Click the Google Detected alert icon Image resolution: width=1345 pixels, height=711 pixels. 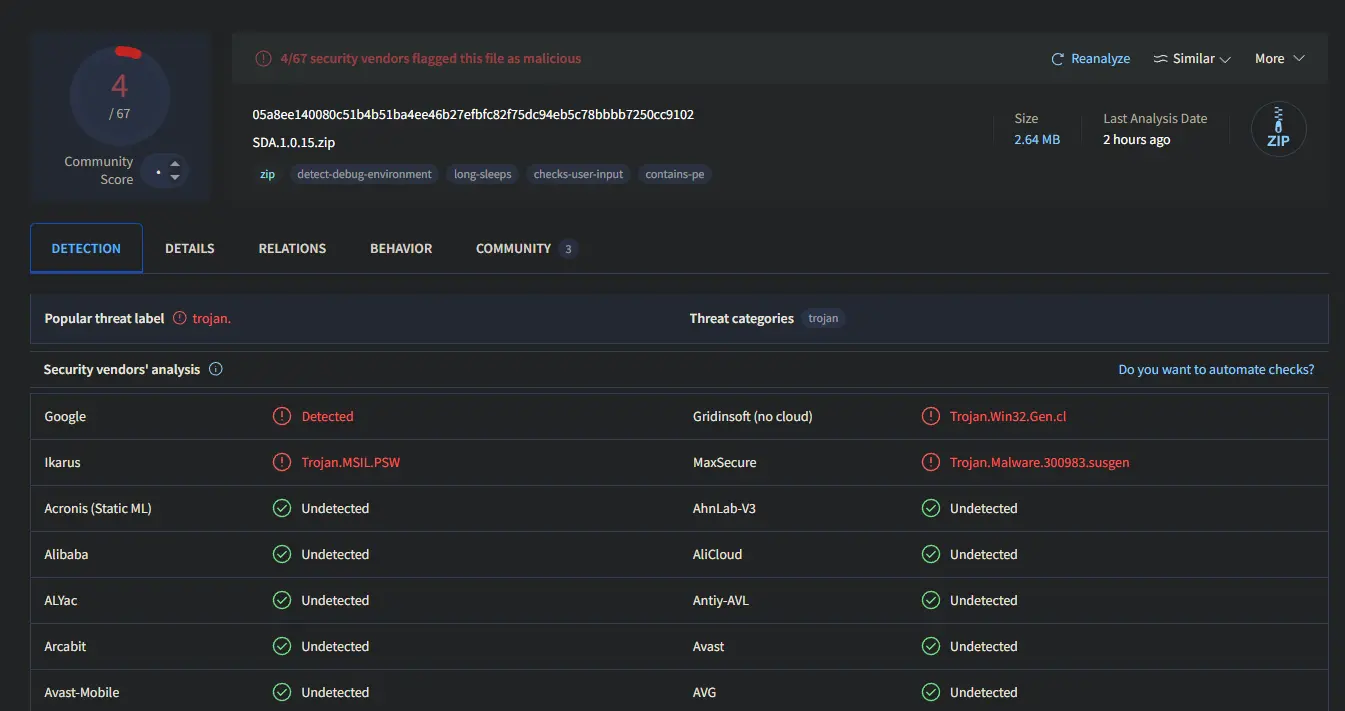282,416
